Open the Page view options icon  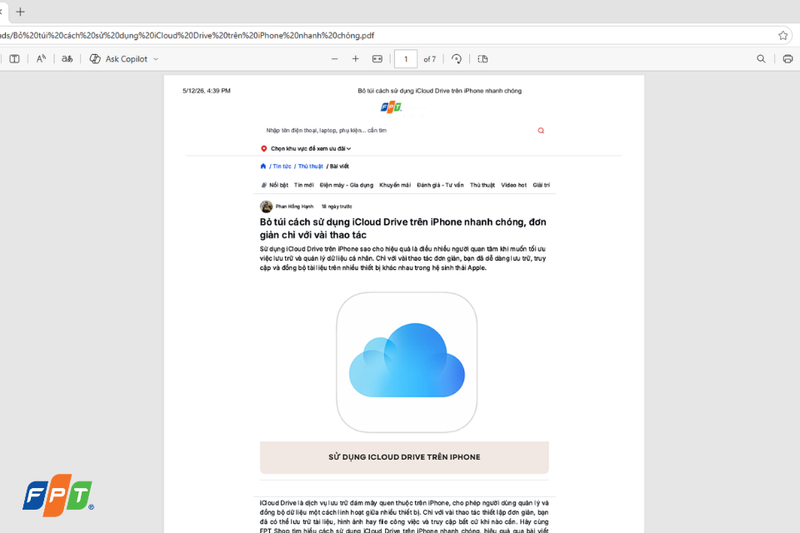483,59
